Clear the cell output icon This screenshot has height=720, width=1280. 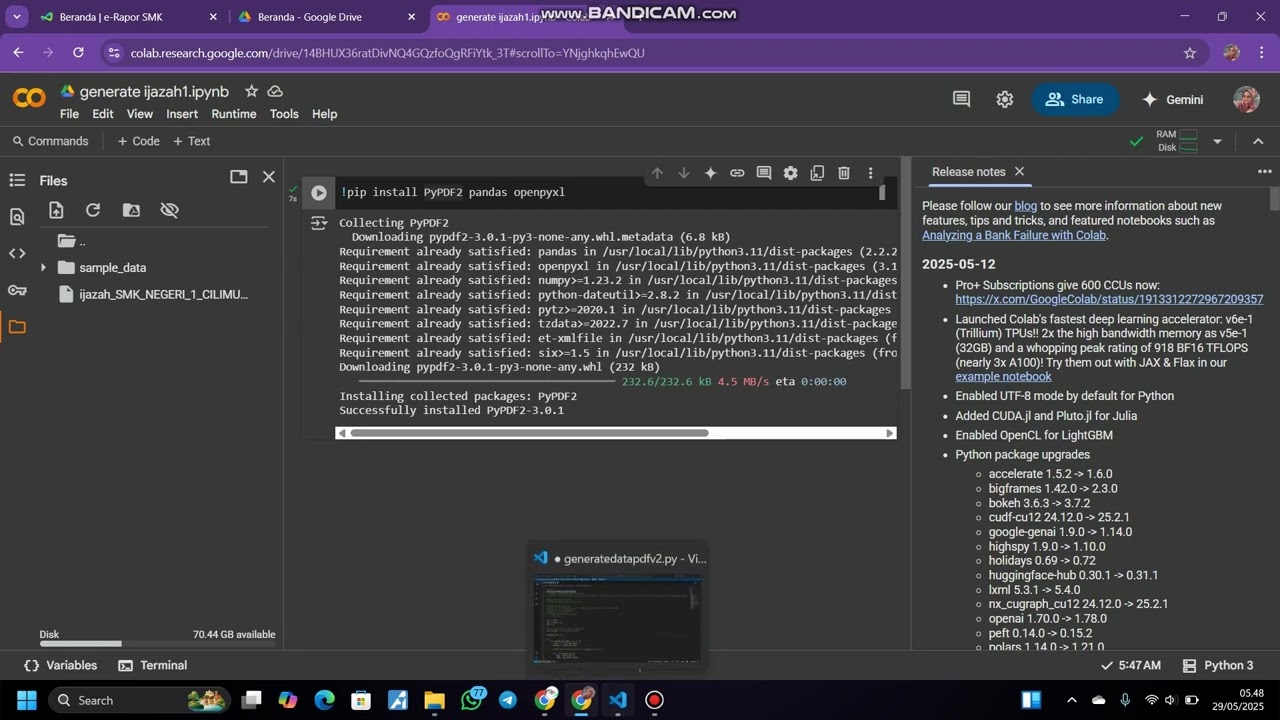point(319,224)
